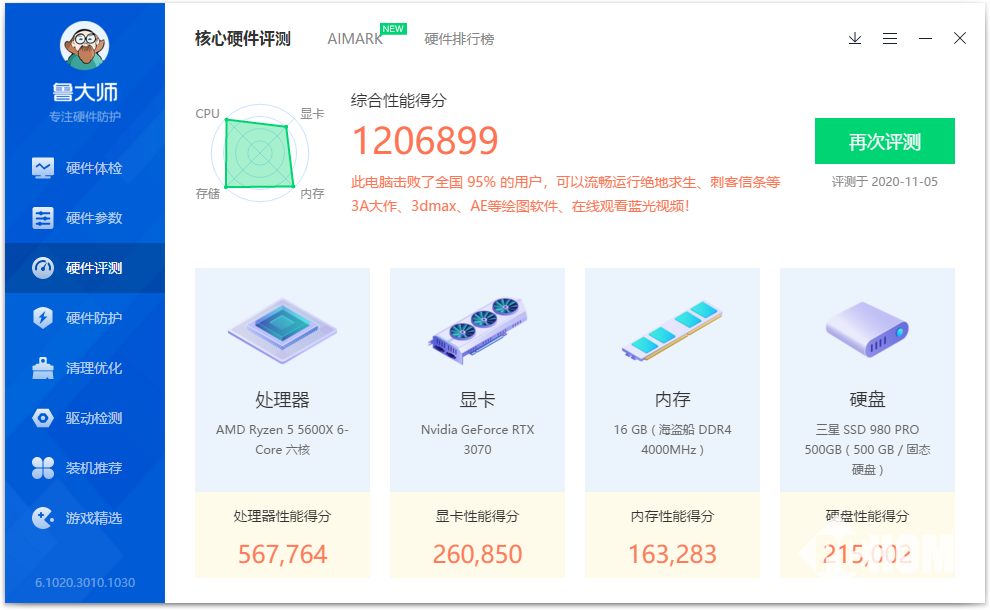Open 清理优化 in the sidebar
990x610 pixels.
[85, 368]
